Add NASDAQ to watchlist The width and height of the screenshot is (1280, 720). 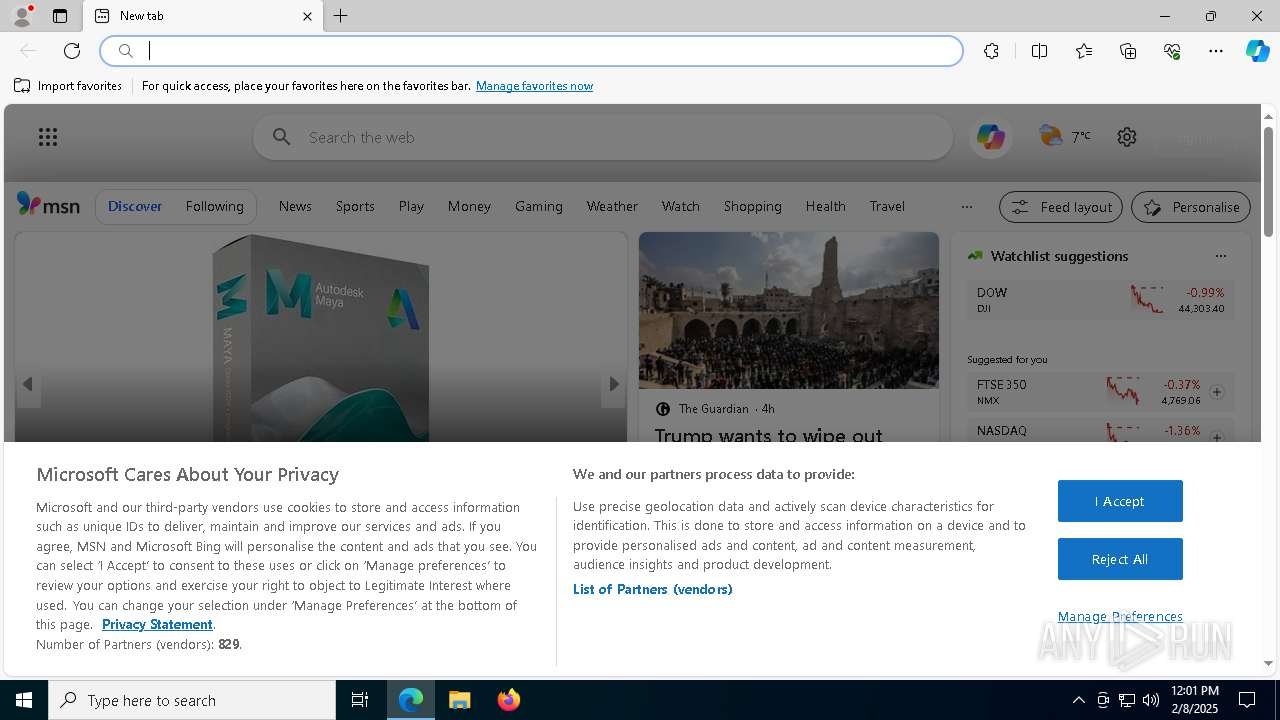click(x=1217, y=437)
